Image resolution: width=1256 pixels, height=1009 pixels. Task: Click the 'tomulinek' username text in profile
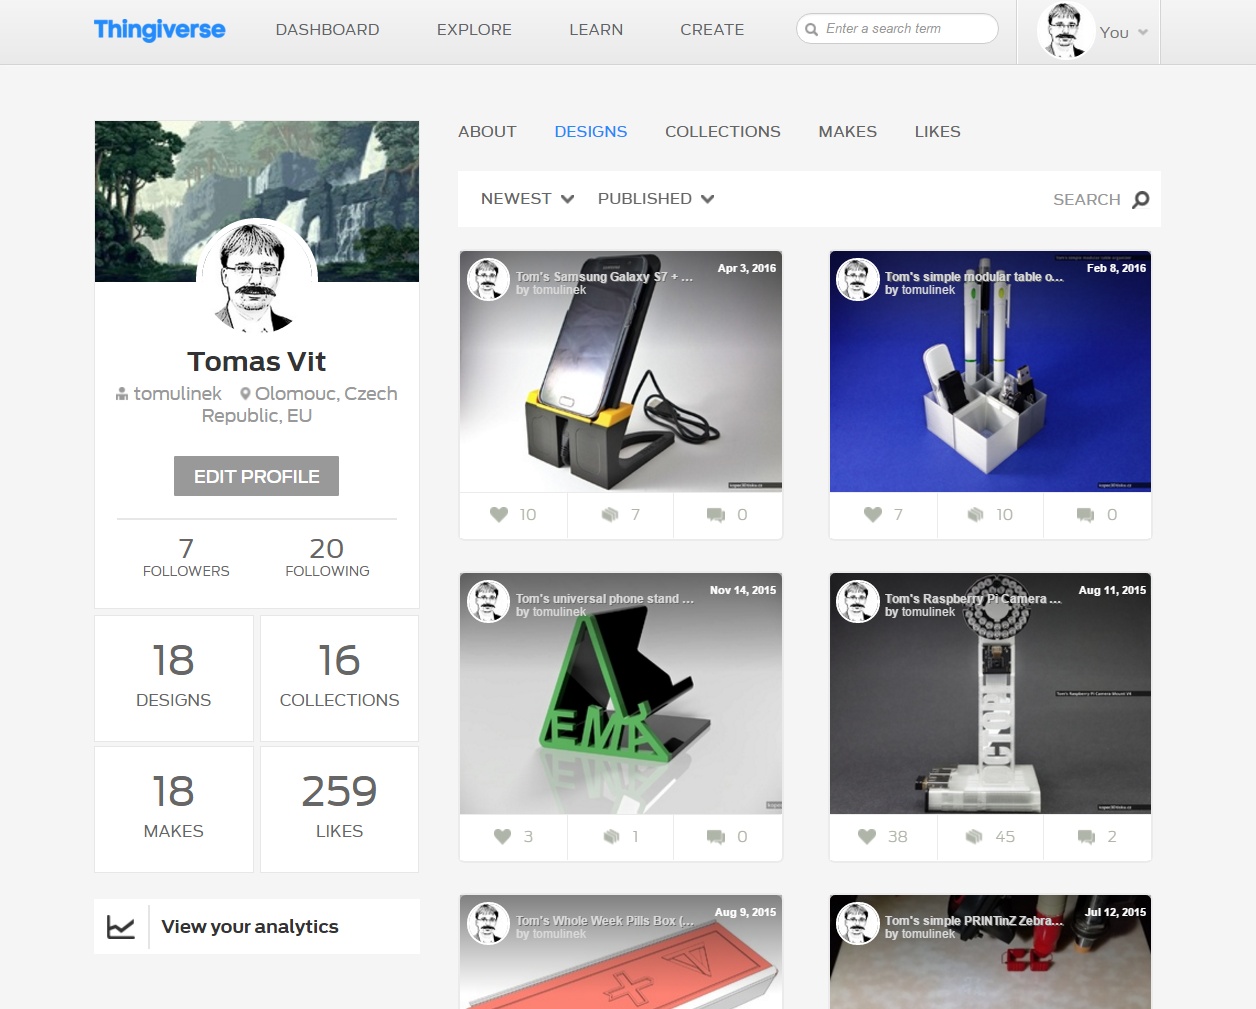[x=178, y=394]
